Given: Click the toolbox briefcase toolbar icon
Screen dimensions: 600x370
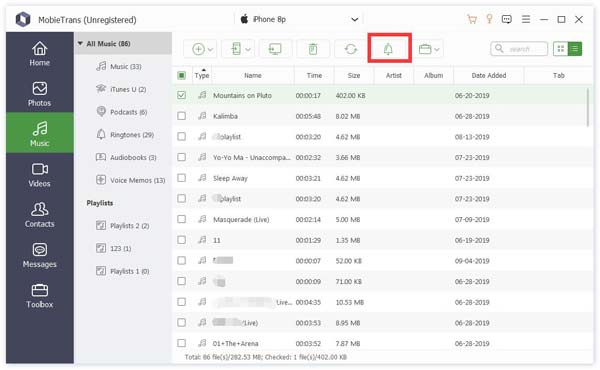Looking at the screenshot, I should click(x=425, y=49).
